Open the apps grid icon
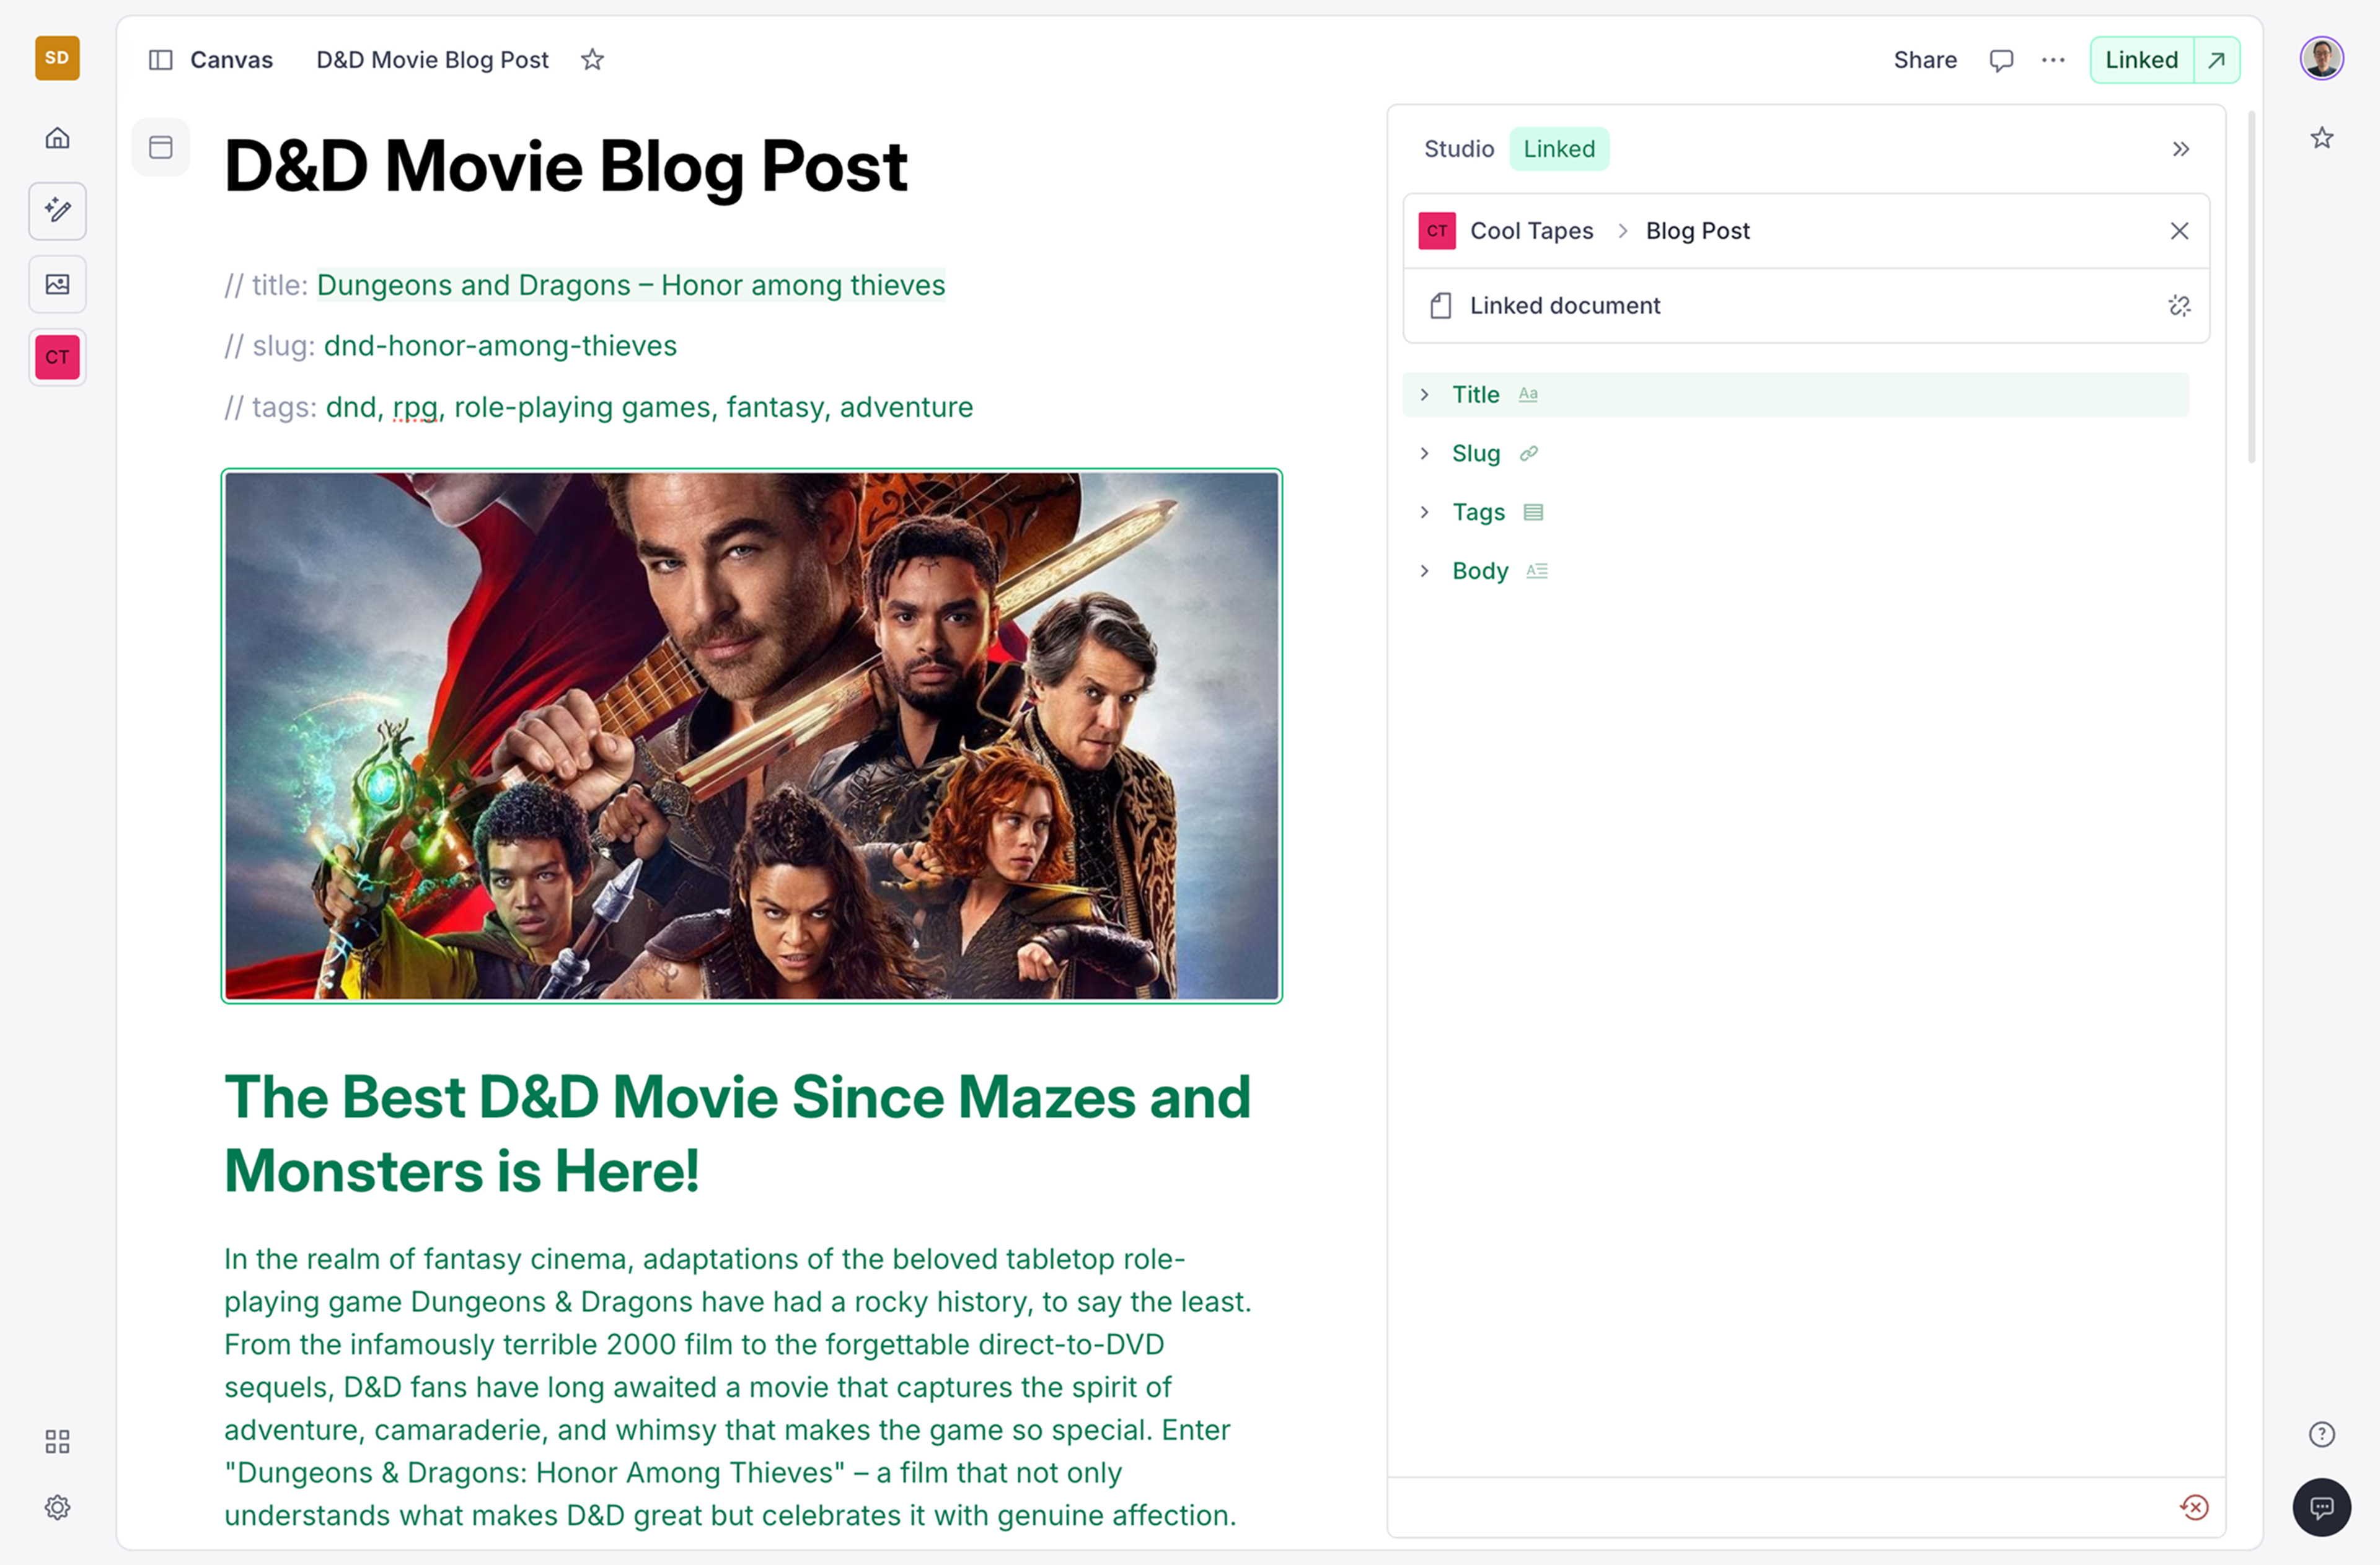The image size is (2380, 1565). point(57,1441)
